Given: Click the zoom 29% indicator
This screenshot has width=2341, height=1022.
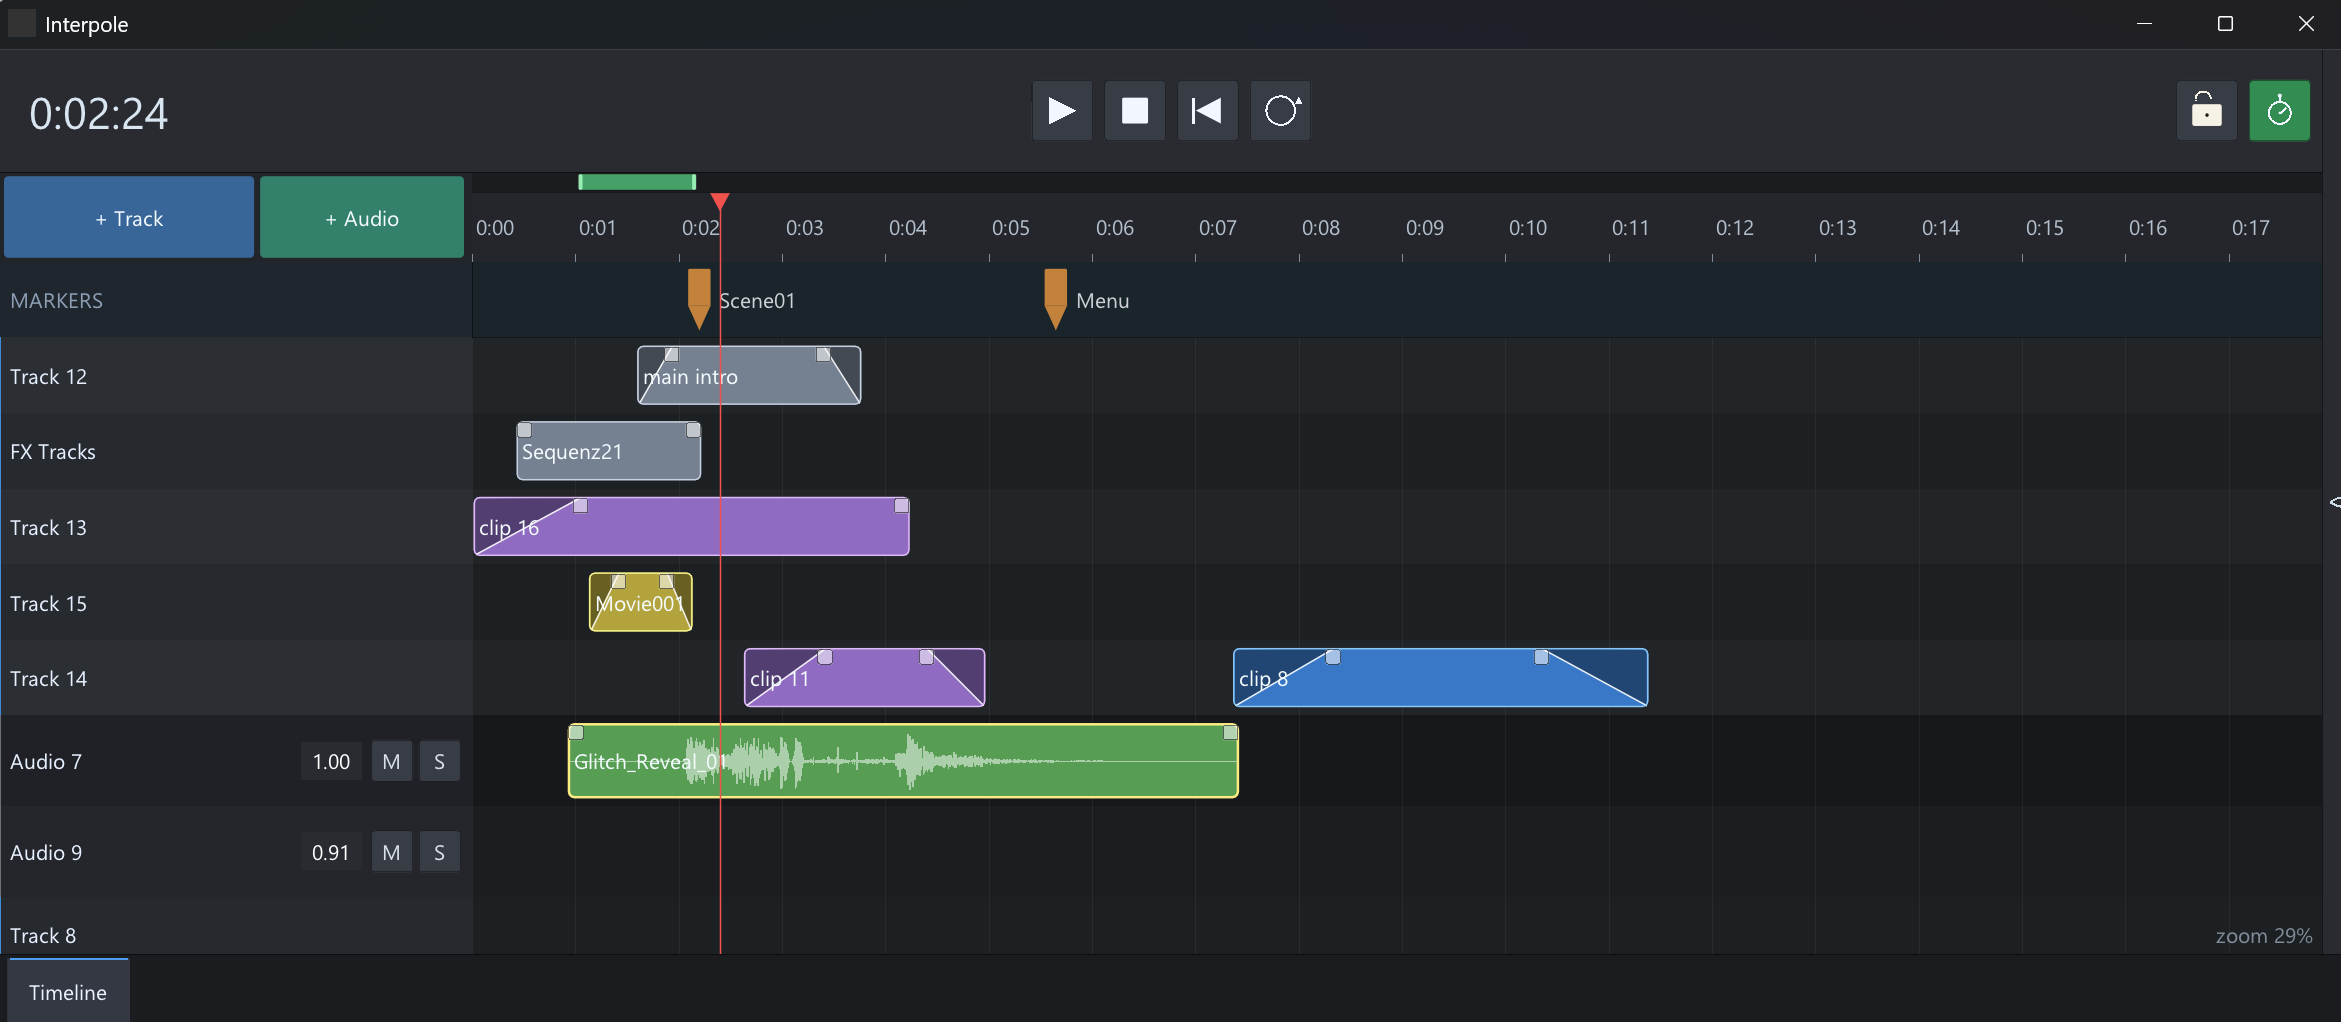Looking at the screenshot, I should pyautogui.click(x=2264, y=936).
